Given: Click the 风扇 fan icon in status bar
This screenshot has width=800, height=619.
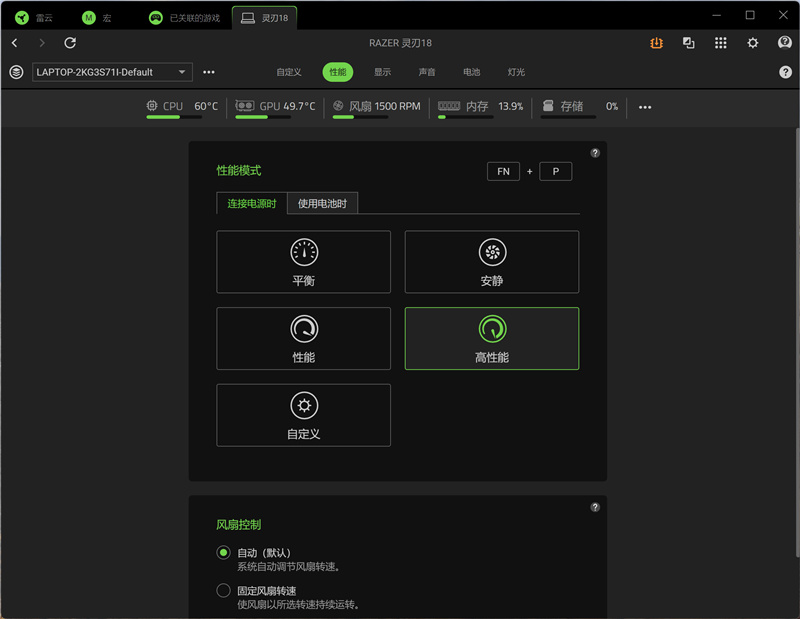Looking at the screenshot, I should (x=338, y=106).
